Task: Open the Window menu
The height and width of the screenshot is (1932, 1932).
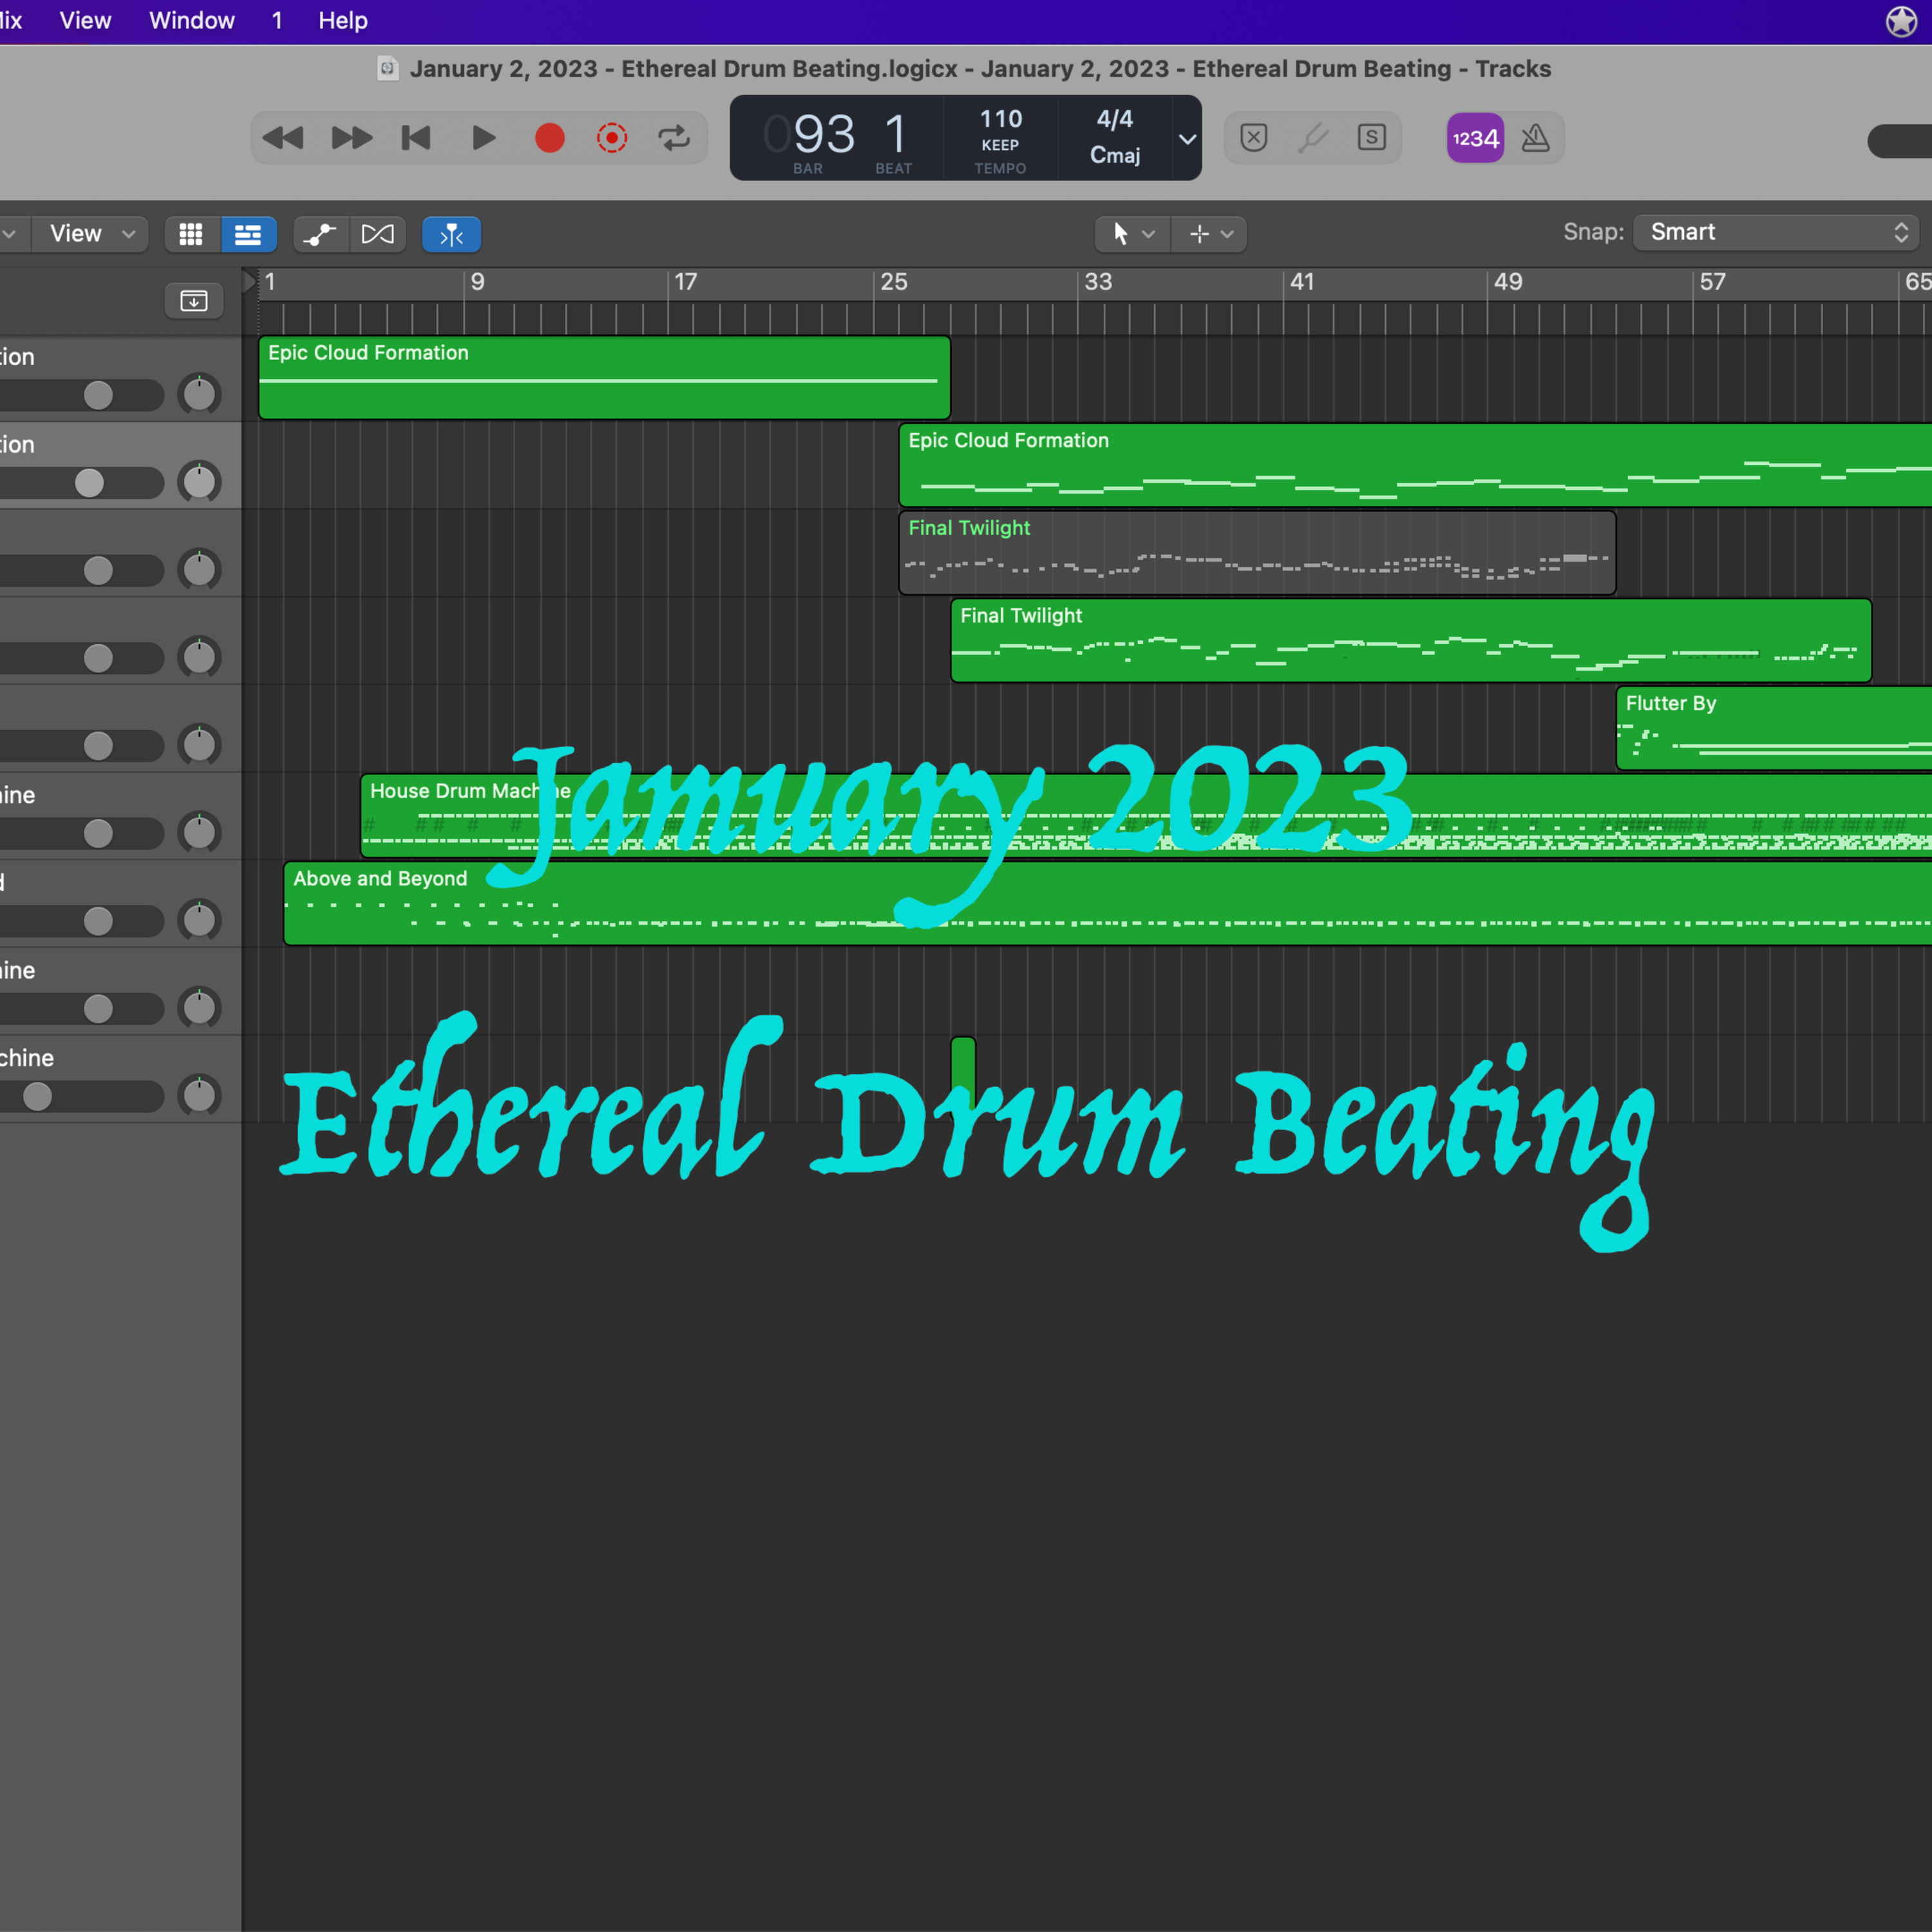Action: [191, 21]
